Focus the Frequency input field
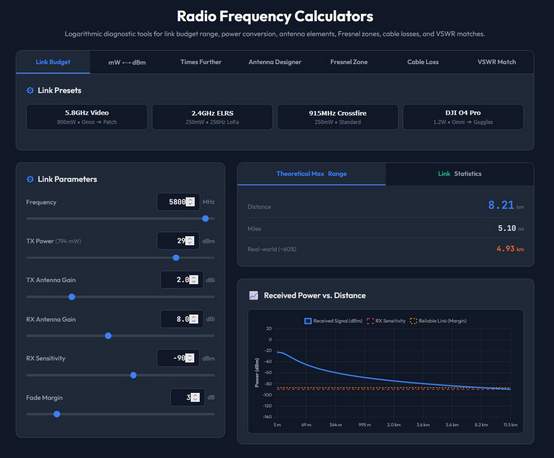The height and width of the screenshot is (458, 554). click(178, 202)
